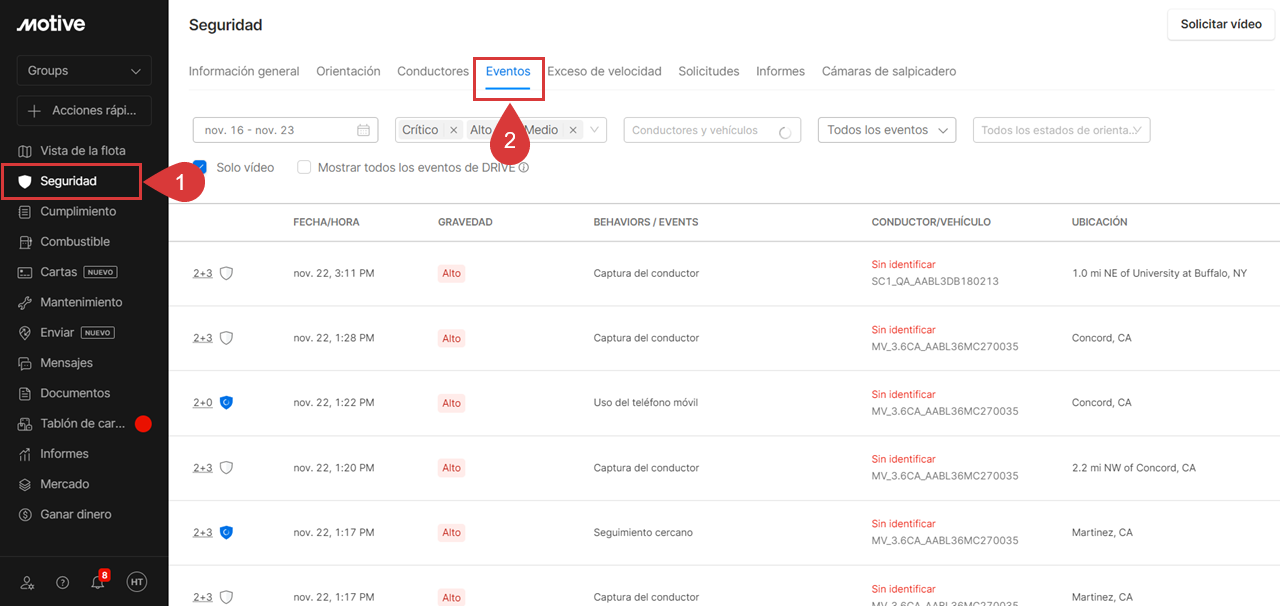
Task: Open HT user profile avatar
Action: click(x=137, y=582)
